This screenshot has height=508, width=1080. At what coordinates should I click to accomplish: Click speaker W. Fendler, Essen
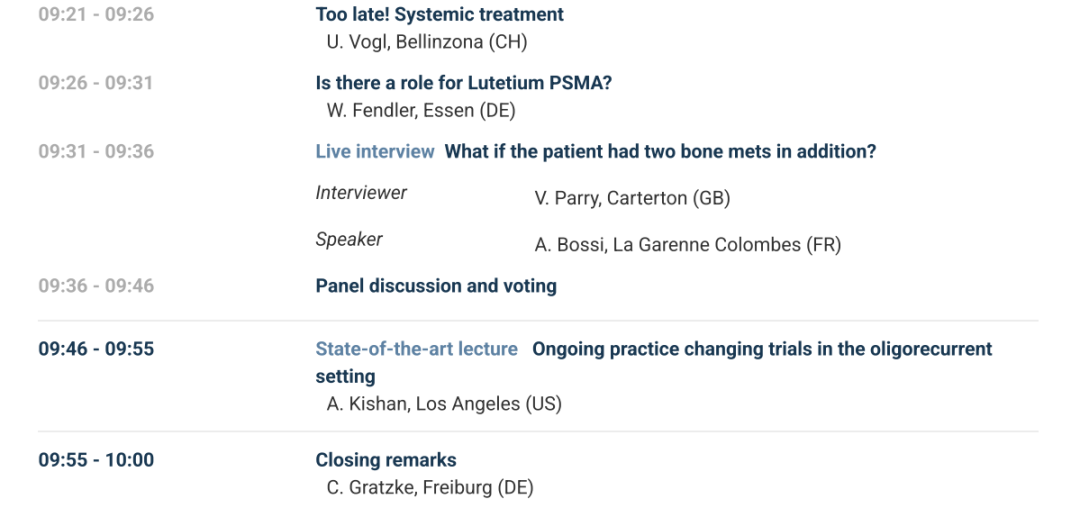tap(421, 110)
